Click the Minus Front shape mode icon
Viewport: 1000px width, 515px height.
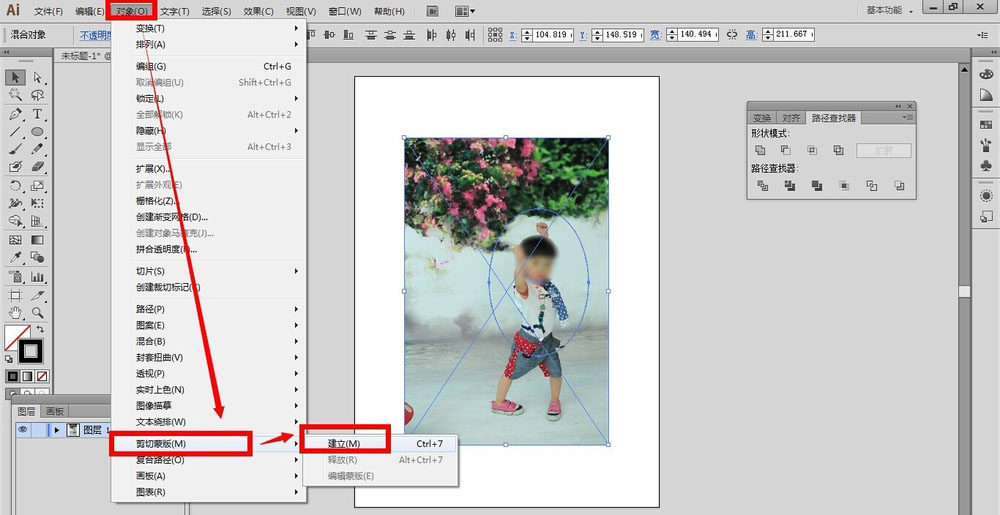[x=786, y=150]
